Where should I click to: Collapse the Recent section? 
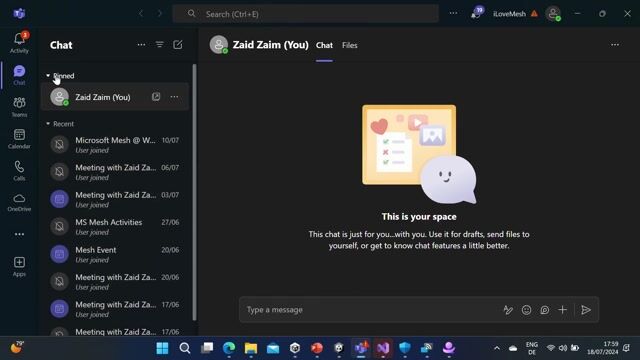60,124
